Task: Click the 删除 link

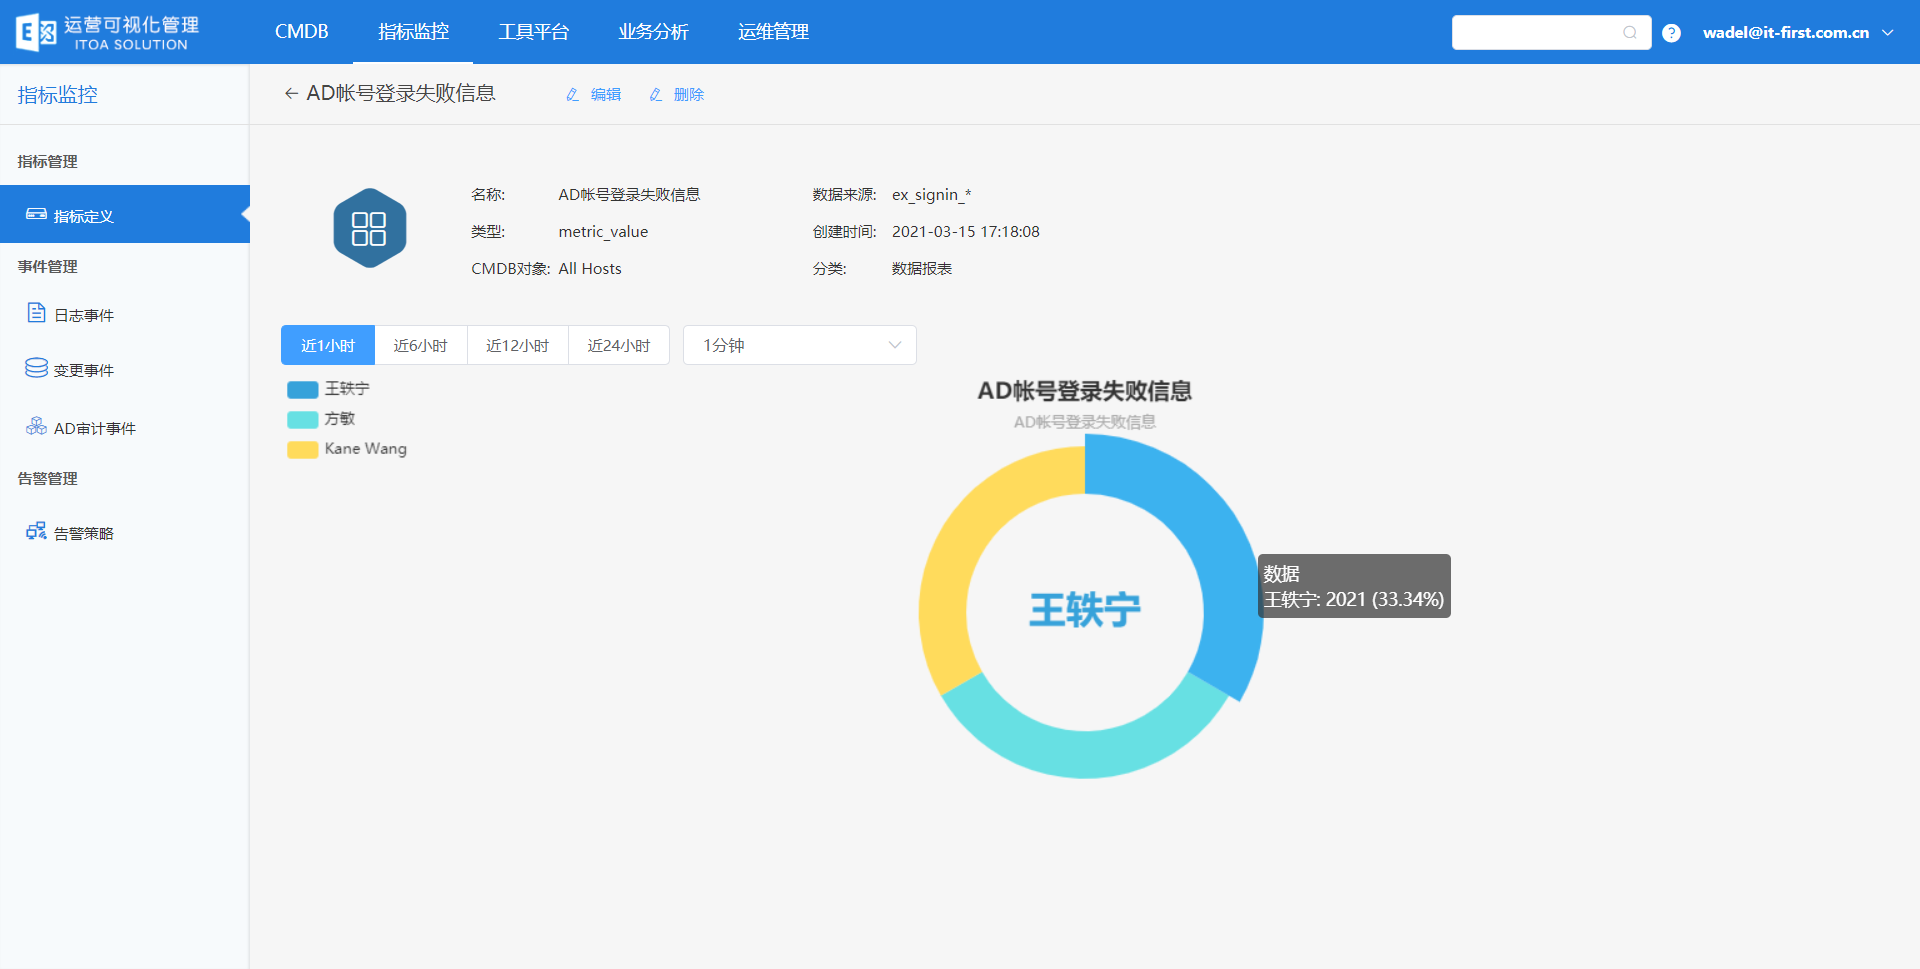Action: [689, 94]
